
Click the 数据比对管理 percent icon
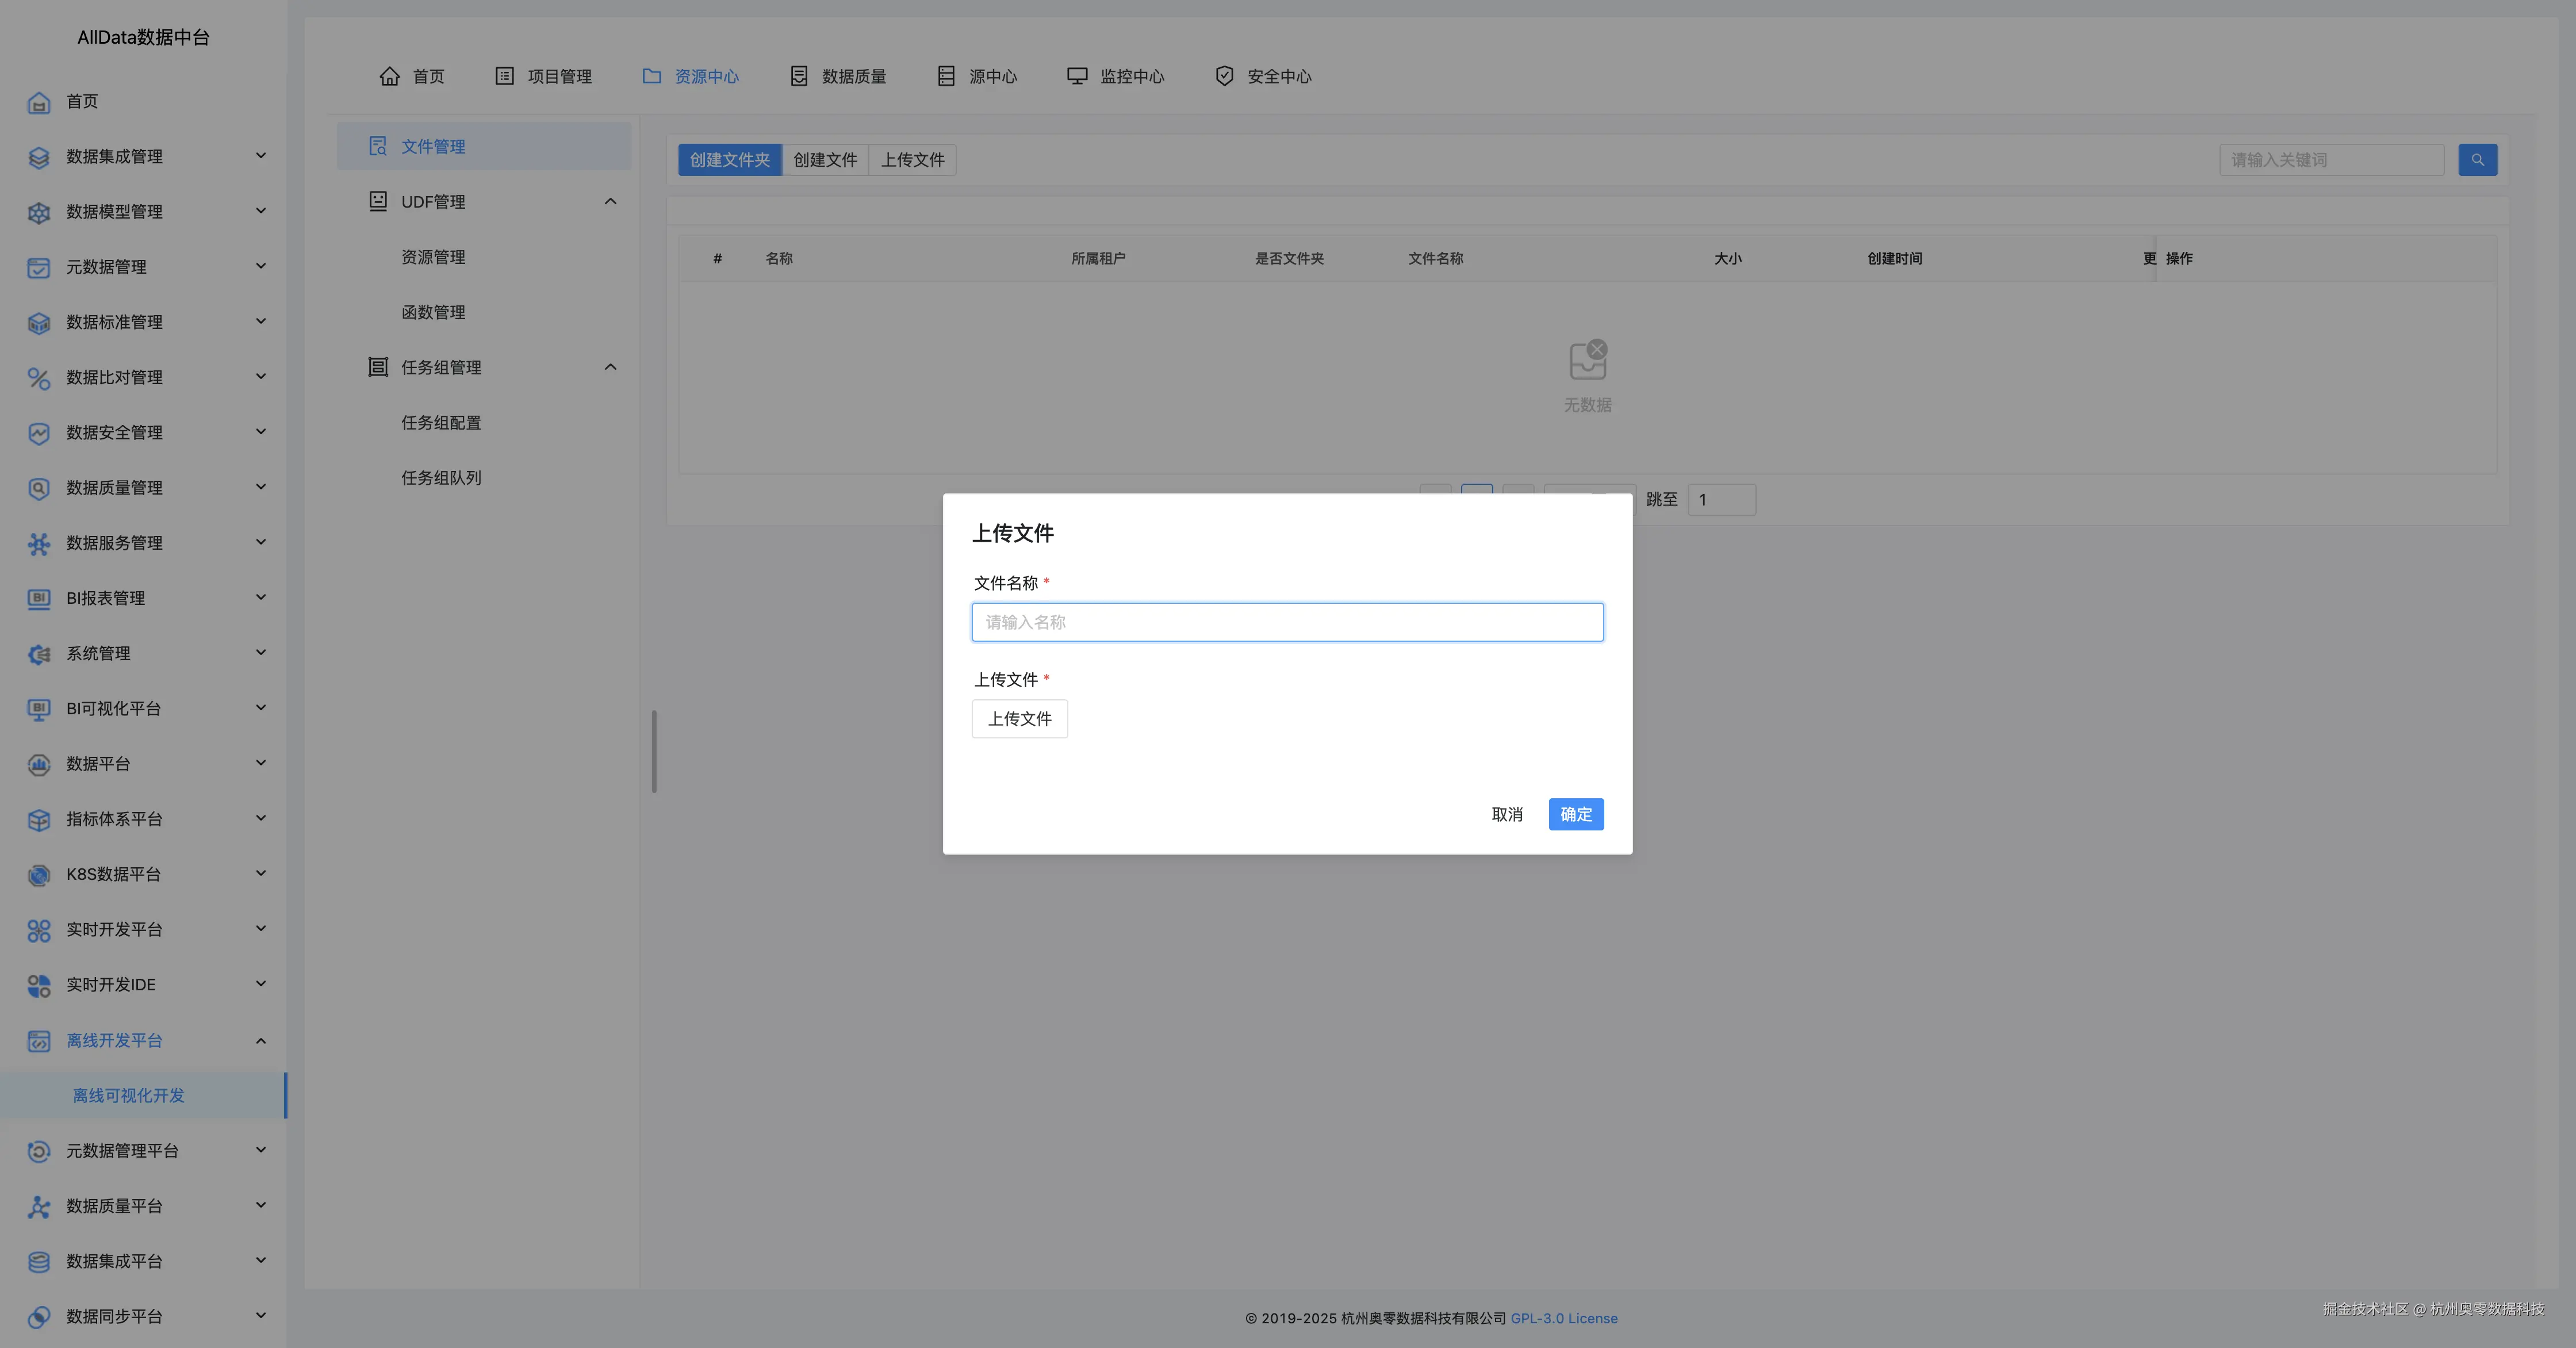tap(38, 378)
